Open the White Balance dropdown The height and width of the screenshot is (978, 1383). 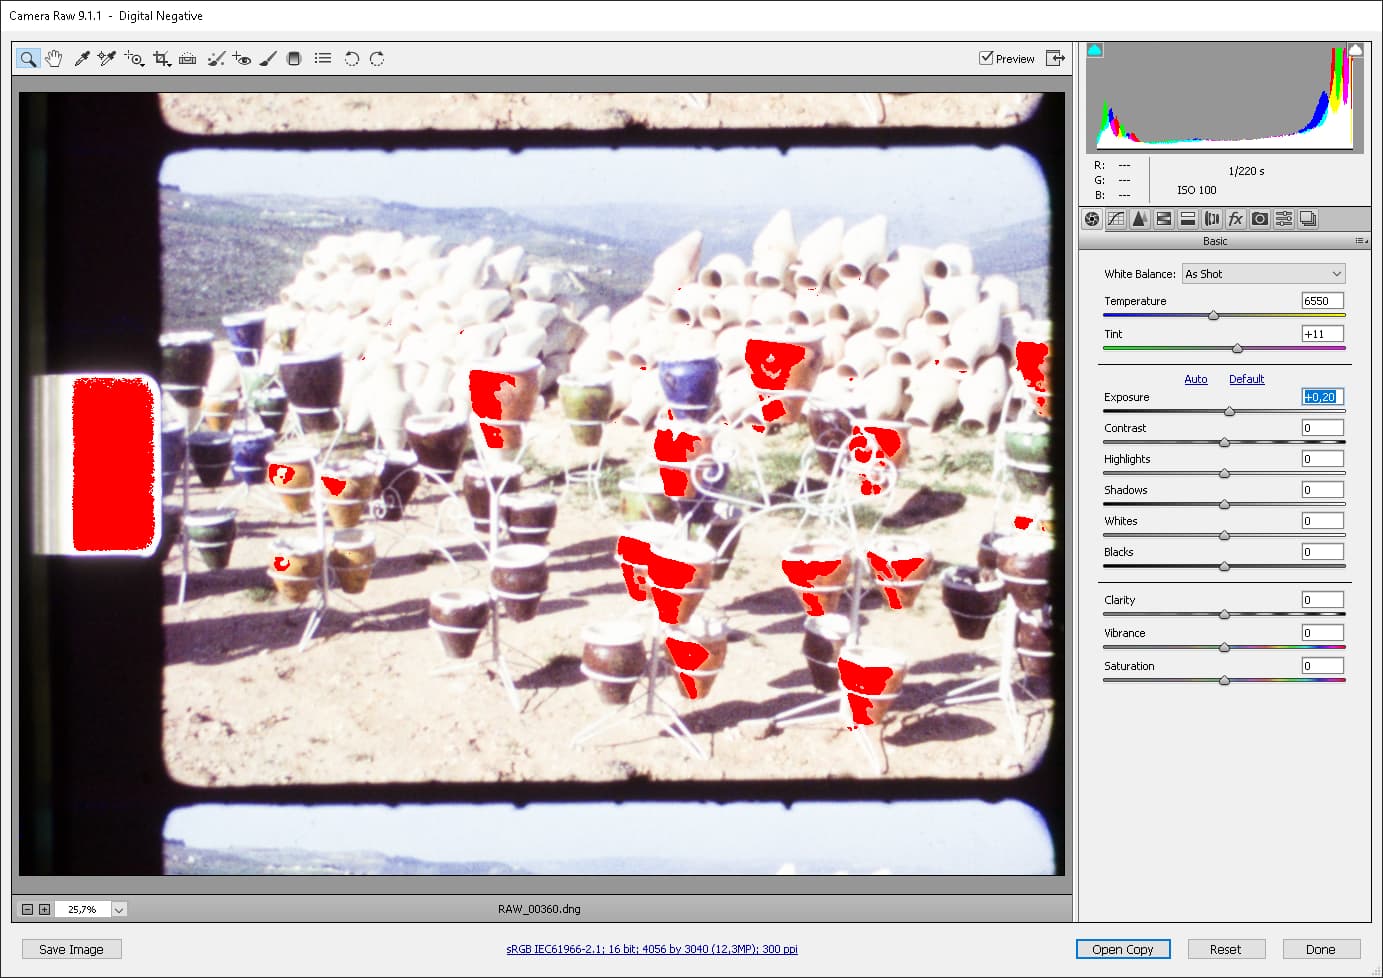(1264, 274)
